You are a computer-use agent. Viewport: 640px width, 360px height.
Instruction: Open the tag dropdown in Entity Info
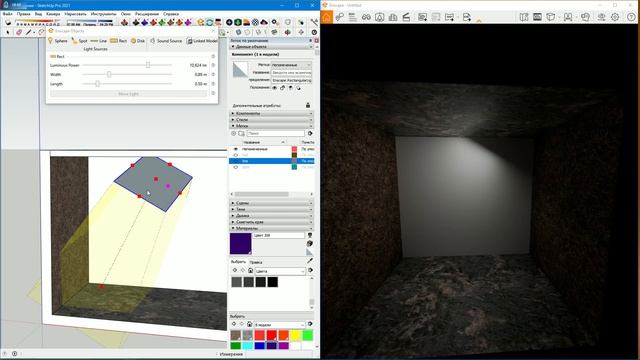click(x=291, y=65)
